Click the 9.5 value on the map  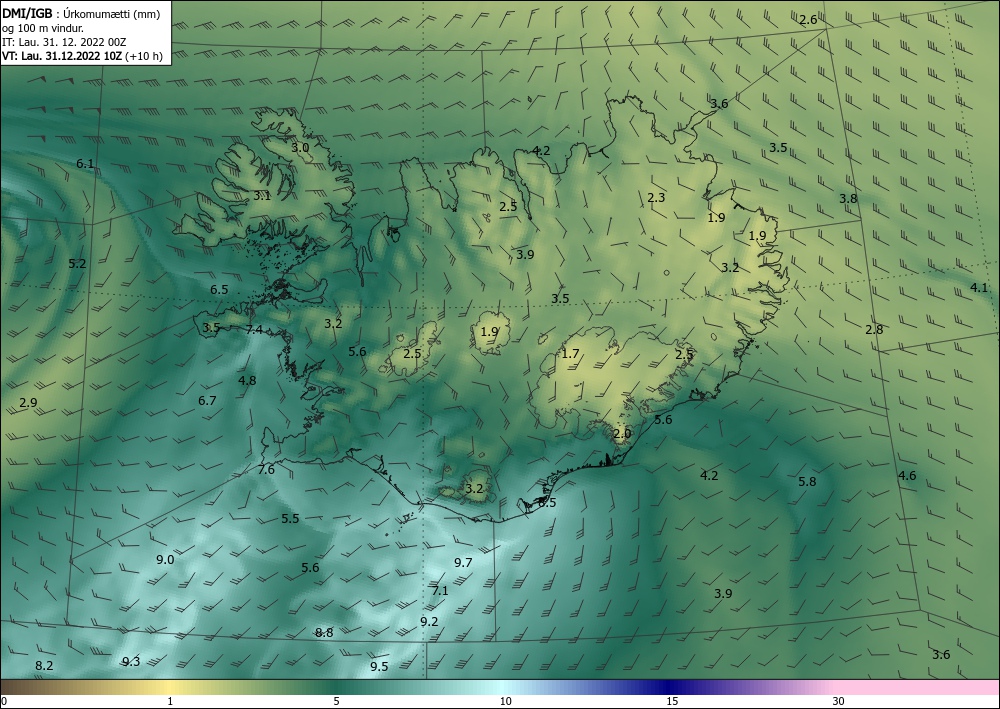tap(379, 667)
